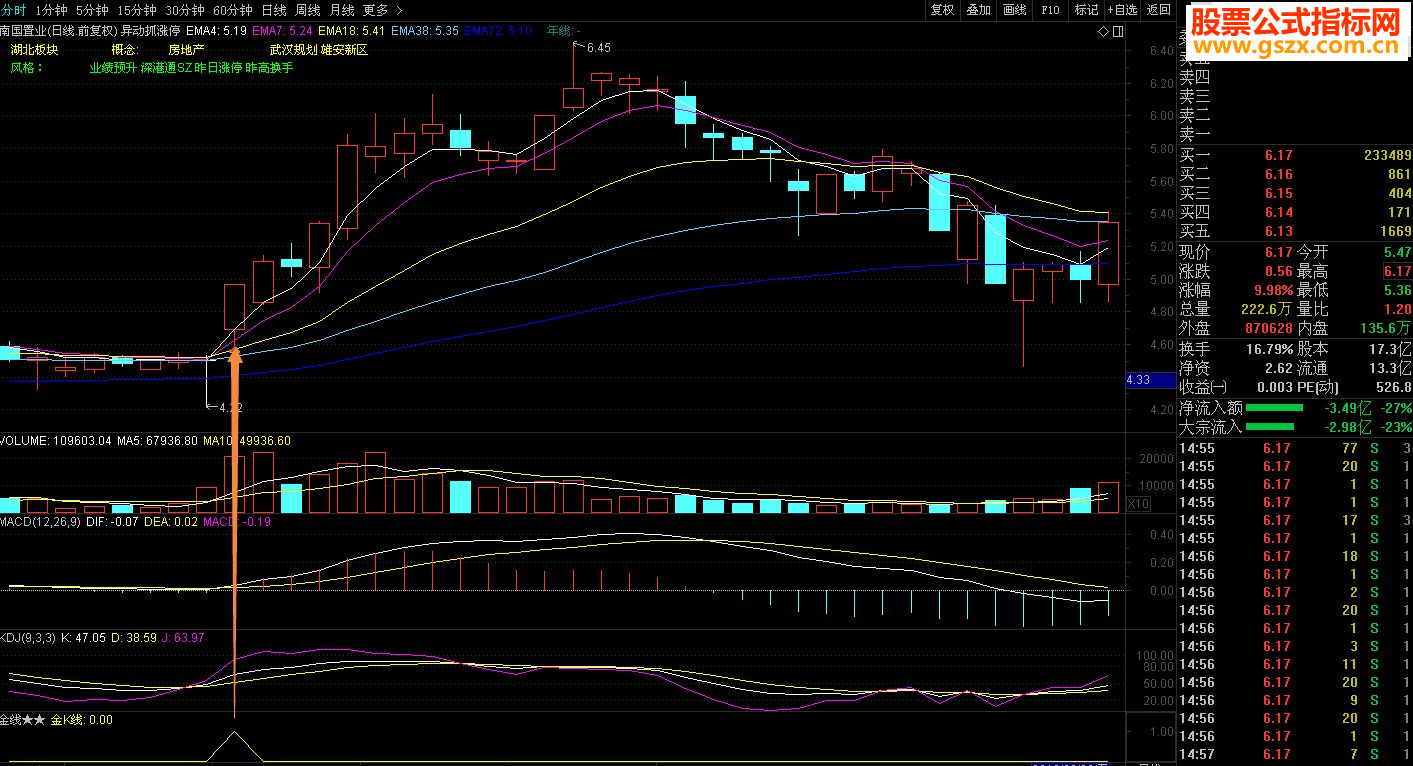1413x766 pixels.
Task: Select the EMA72 label
Action: point(497,31)
